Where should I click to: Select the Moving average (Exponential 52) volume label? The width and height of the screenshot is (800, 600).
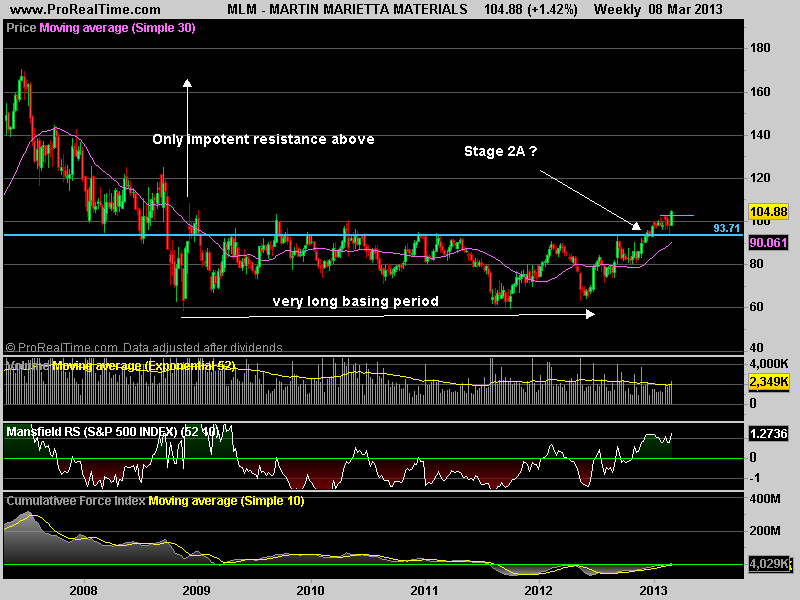pos(144,366)
